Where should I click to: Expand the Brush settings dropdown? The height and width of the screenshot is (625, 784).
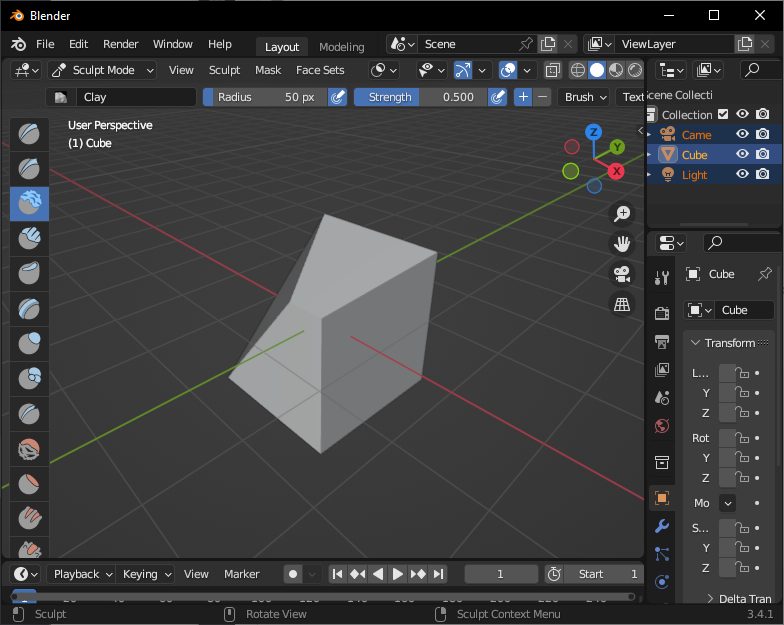[585, 97]
